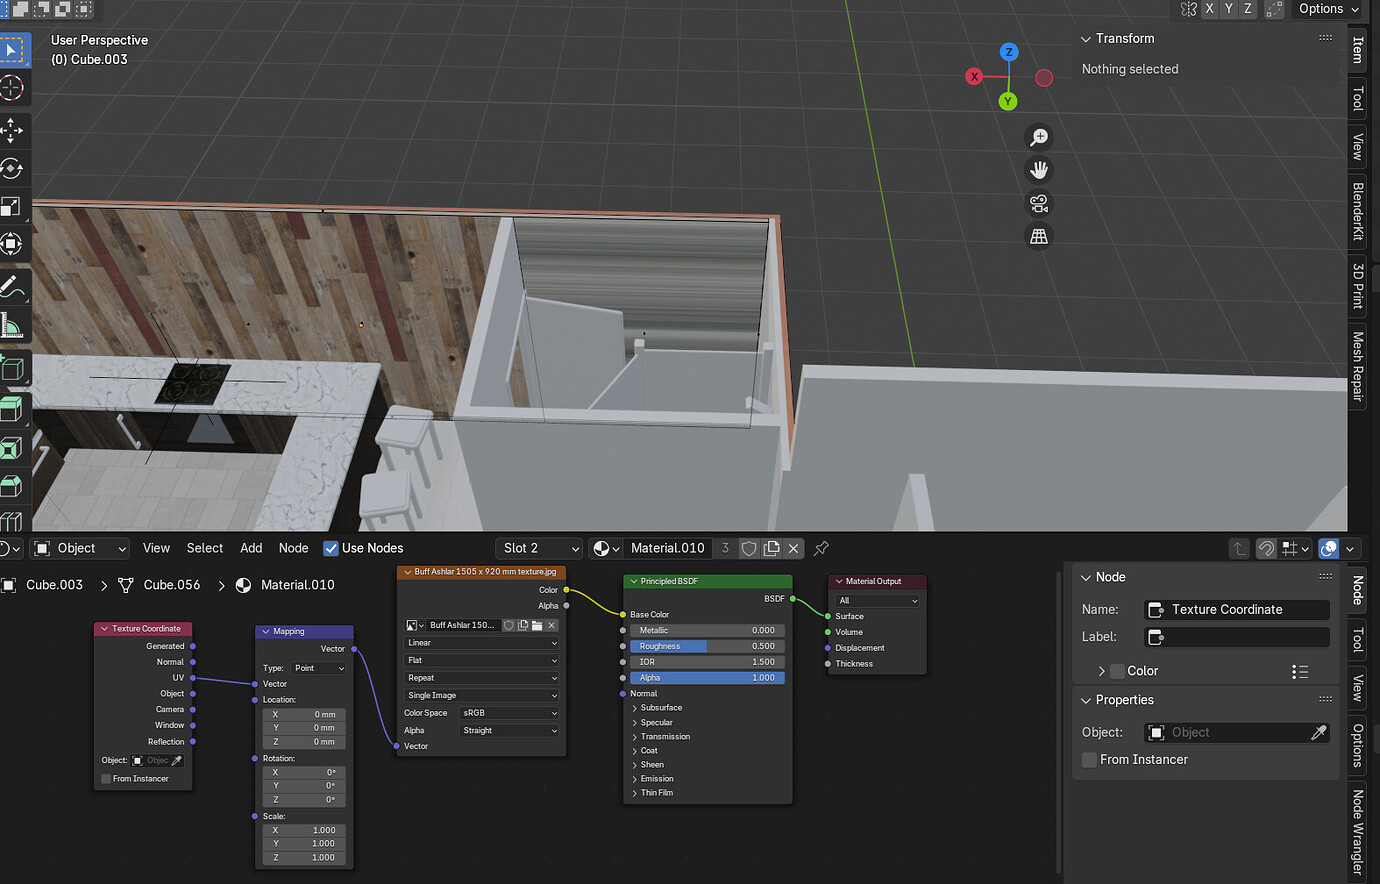Select the Annotate tool

click(x=12, y=286)
